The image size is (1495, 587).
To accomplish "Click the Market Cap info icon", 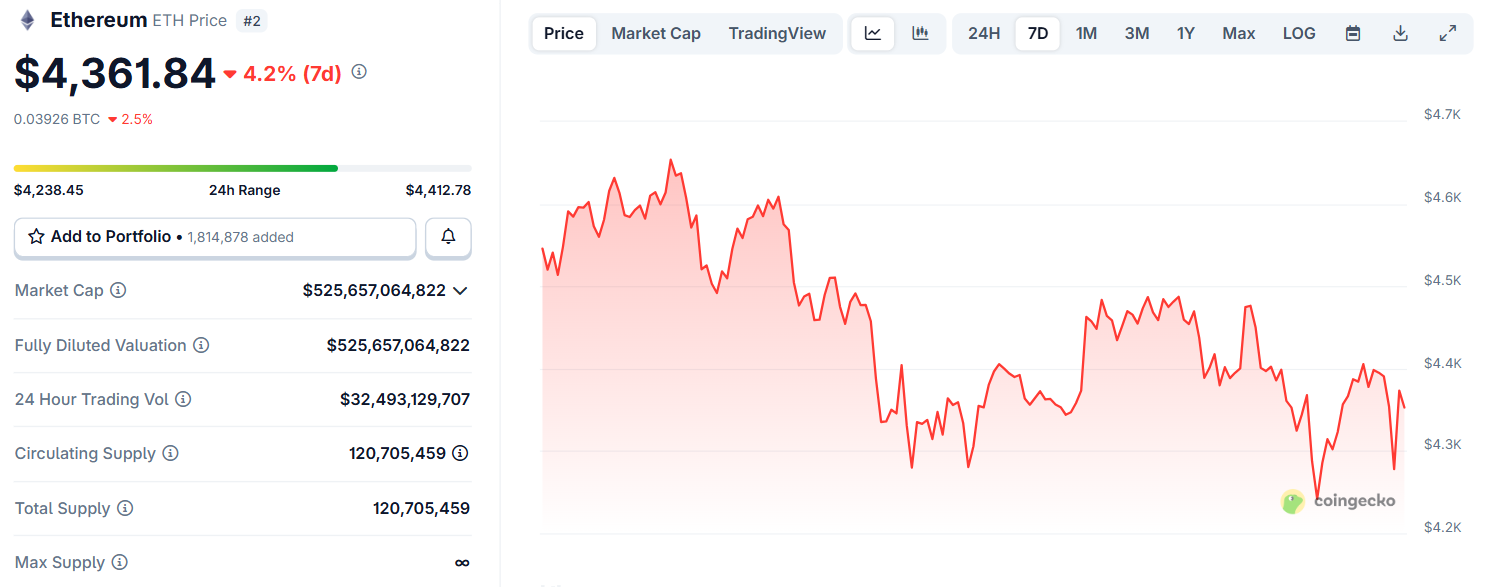I will click(119, 290).
